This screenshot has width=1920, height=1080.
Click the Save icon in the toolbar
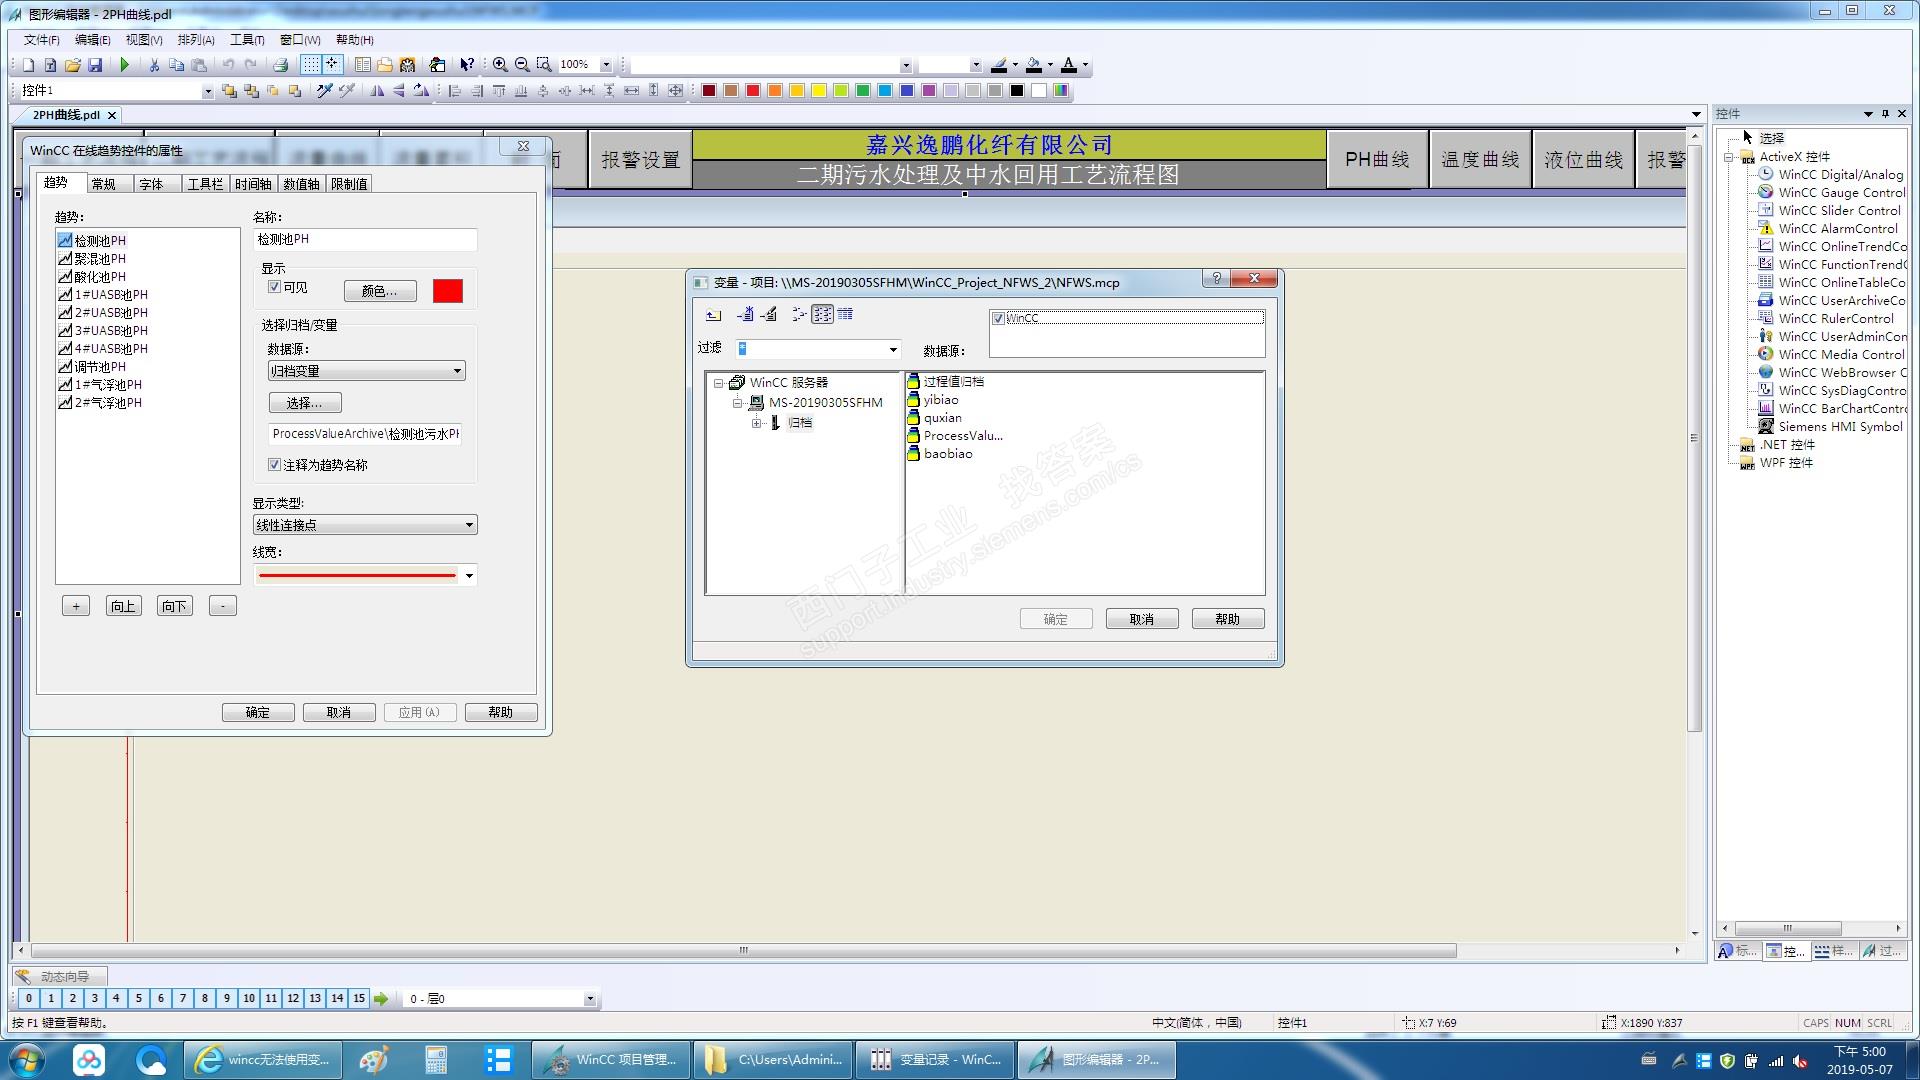[95, 65]
